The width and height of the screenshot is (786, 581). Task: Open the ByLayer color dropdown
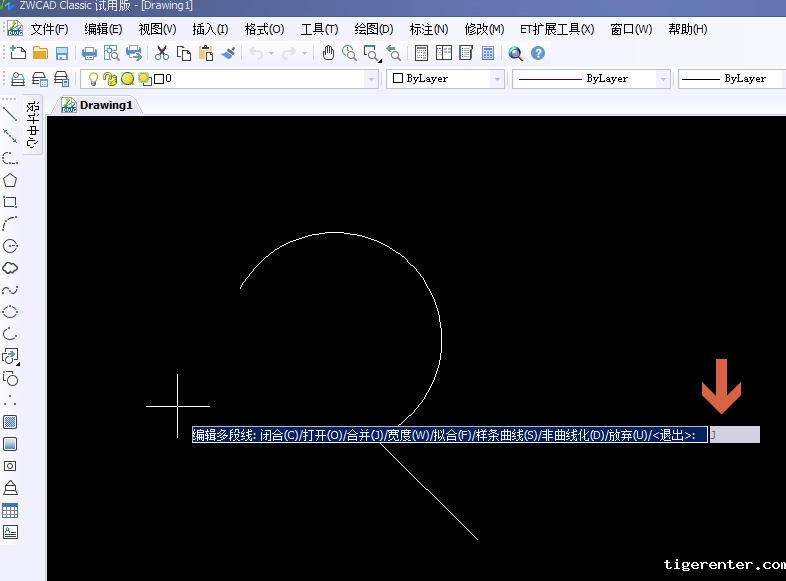pyautogui.click(x=497, y=78)
